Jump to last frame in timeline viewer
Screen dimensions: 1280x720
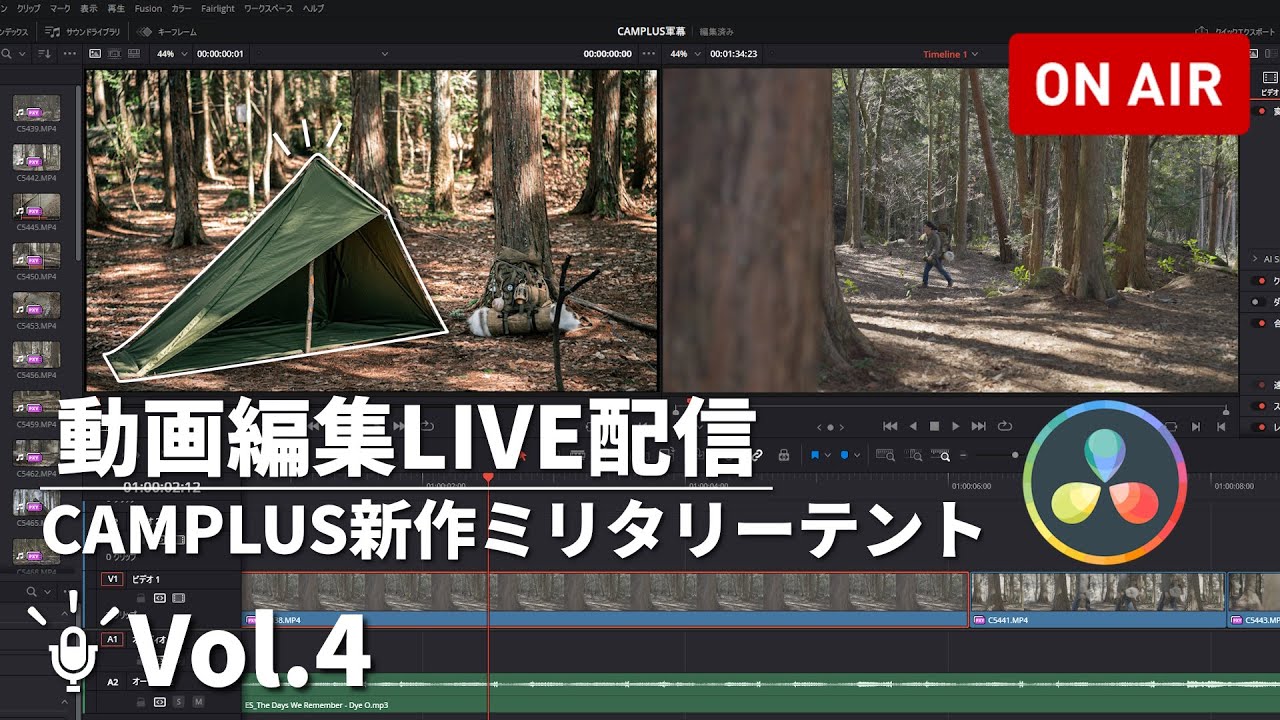coord(979,426)
